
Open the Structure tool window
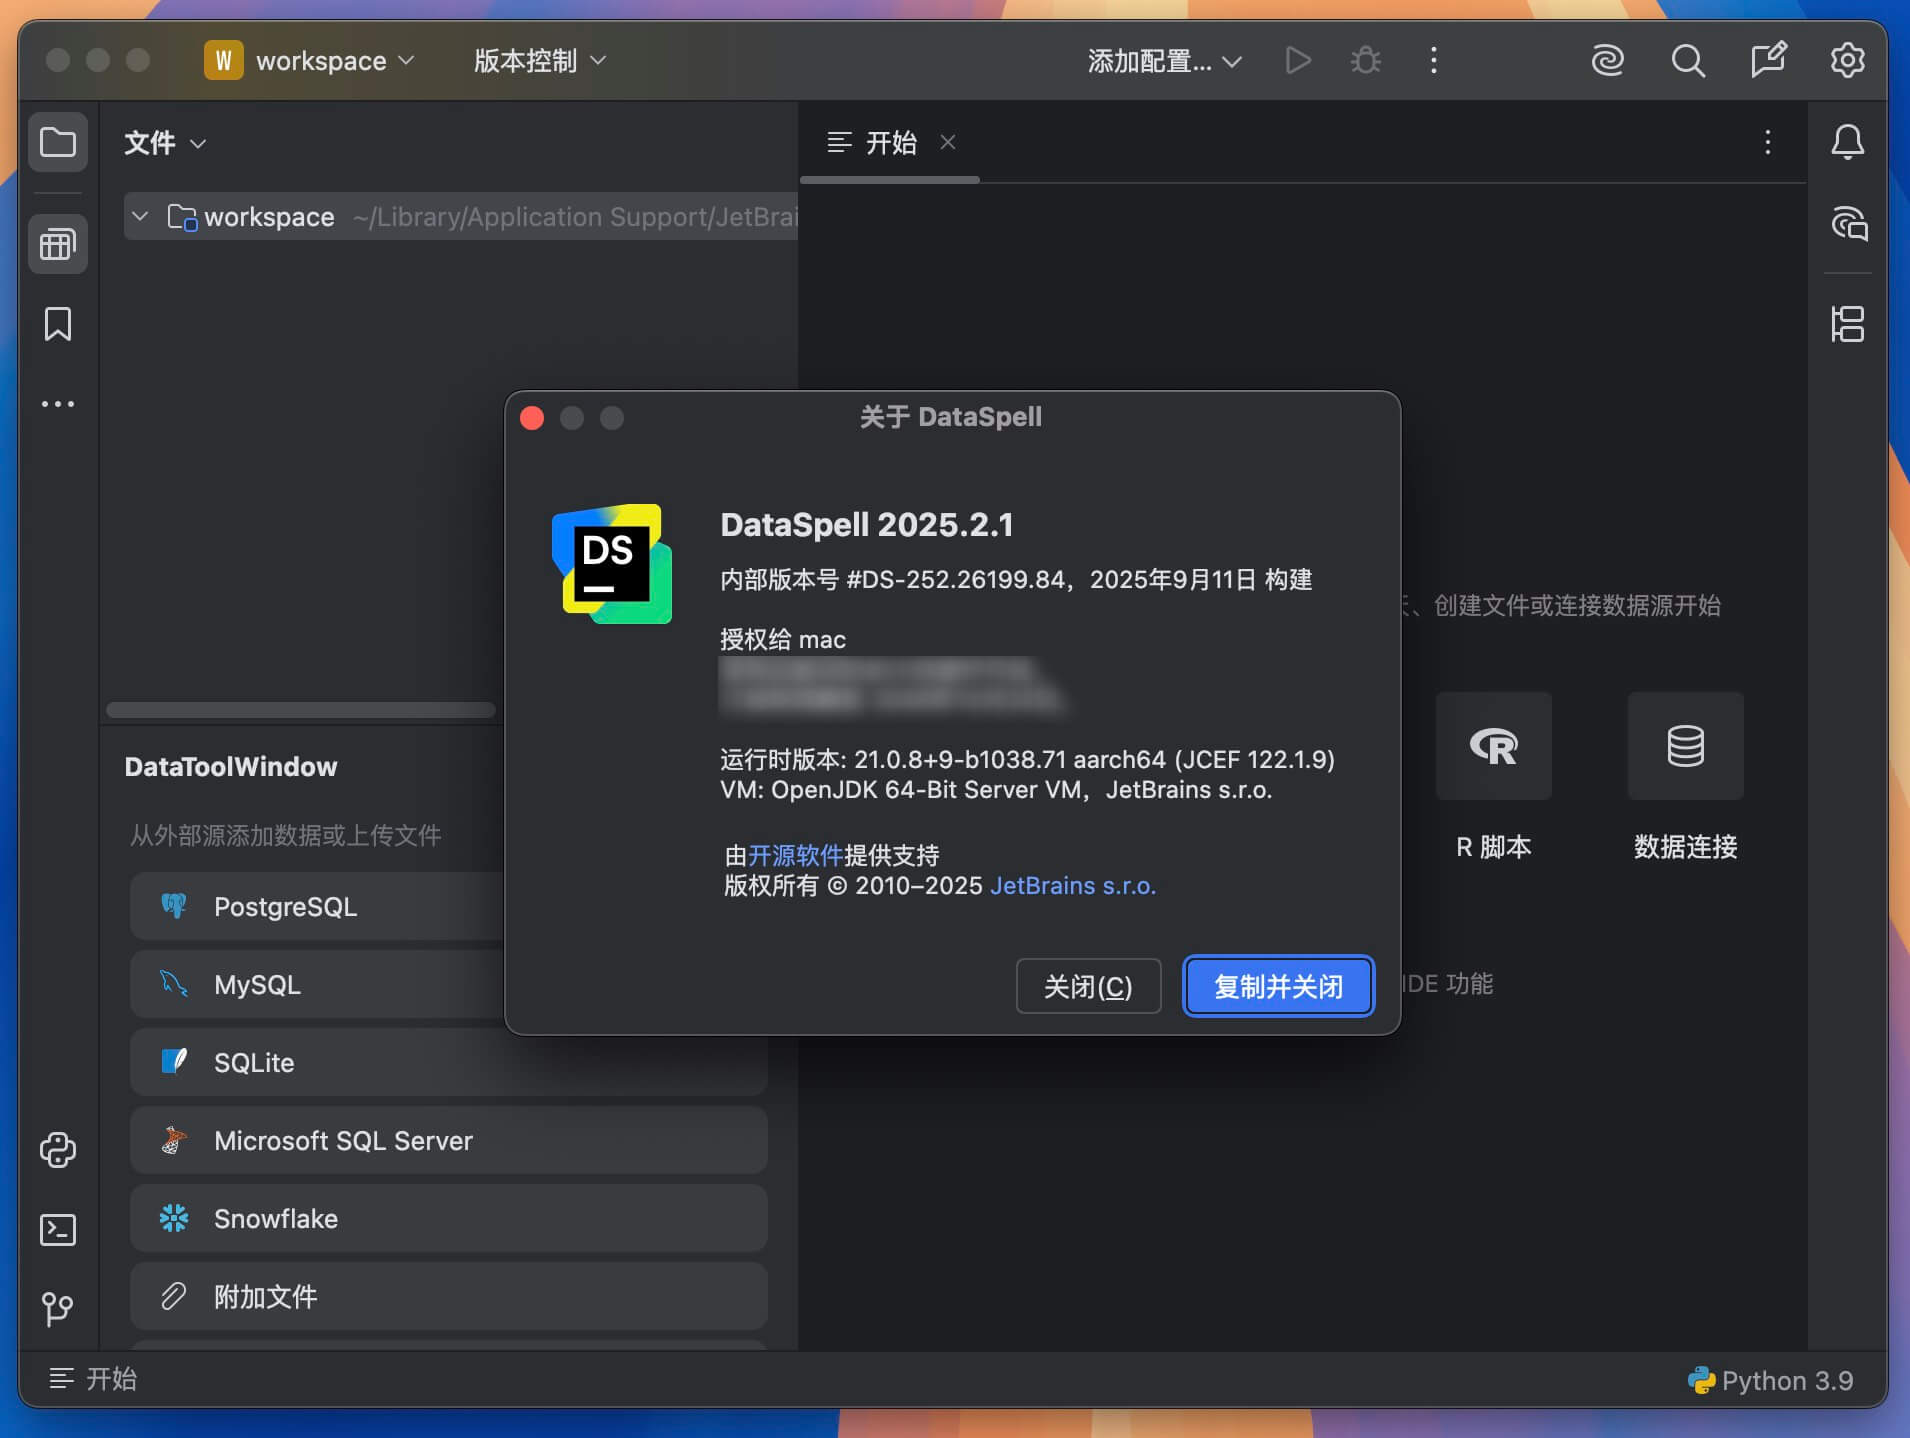coord(1847,324)
